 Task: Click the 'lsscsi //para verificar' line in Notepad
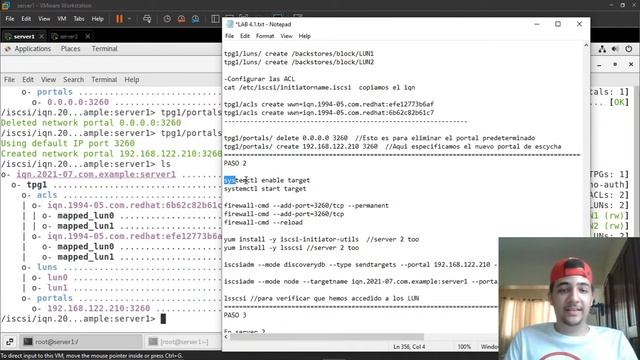[321, 298]
